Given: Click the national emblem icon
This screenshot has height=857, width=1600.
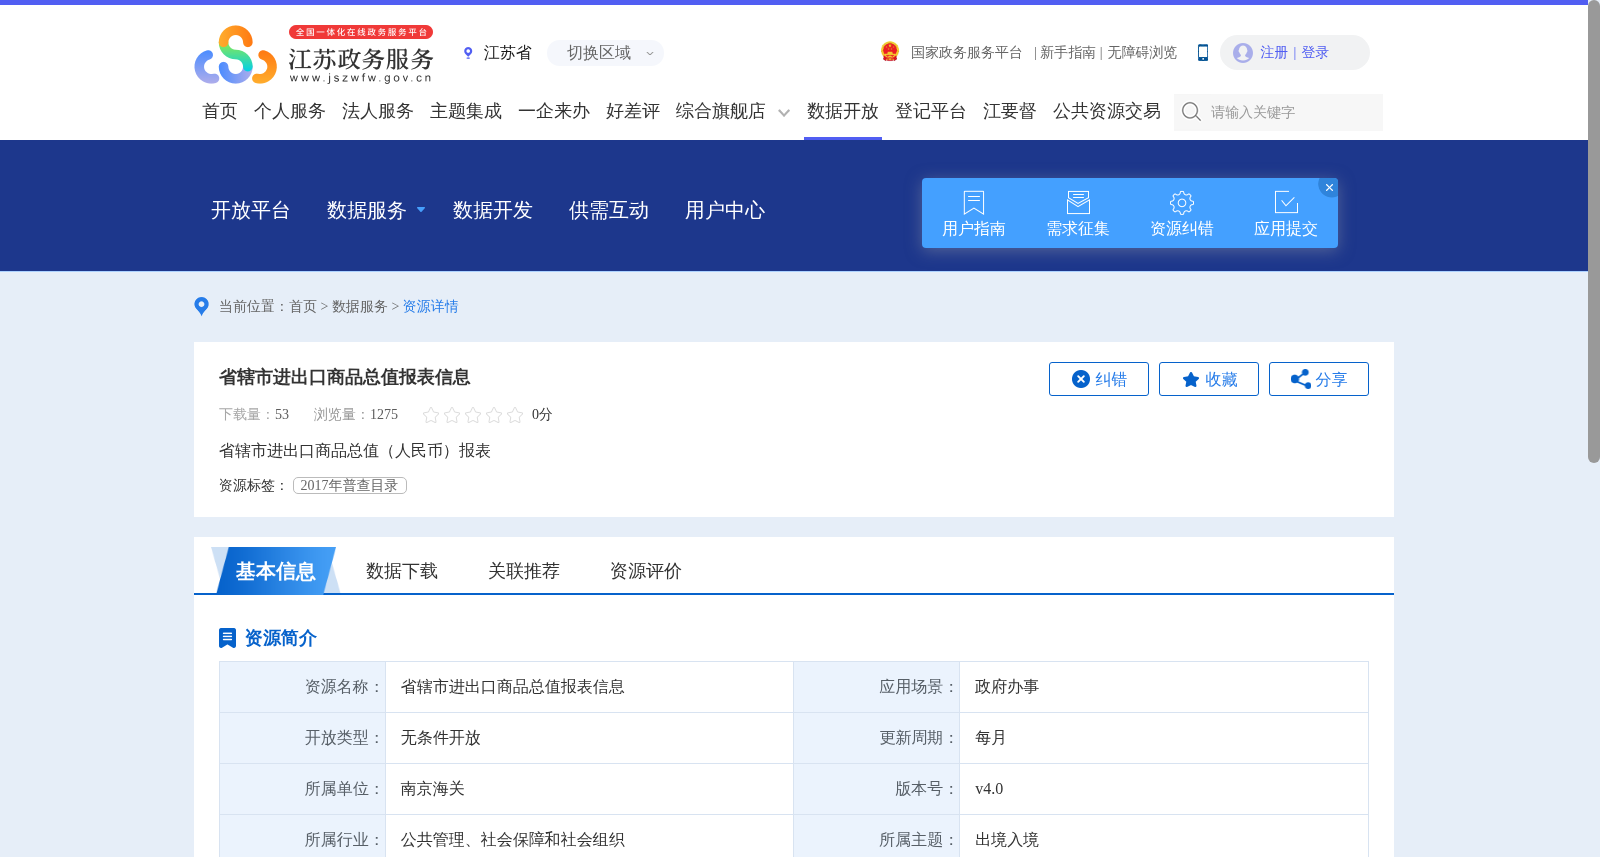Looking at the screenshot, I should click(890, 52).
